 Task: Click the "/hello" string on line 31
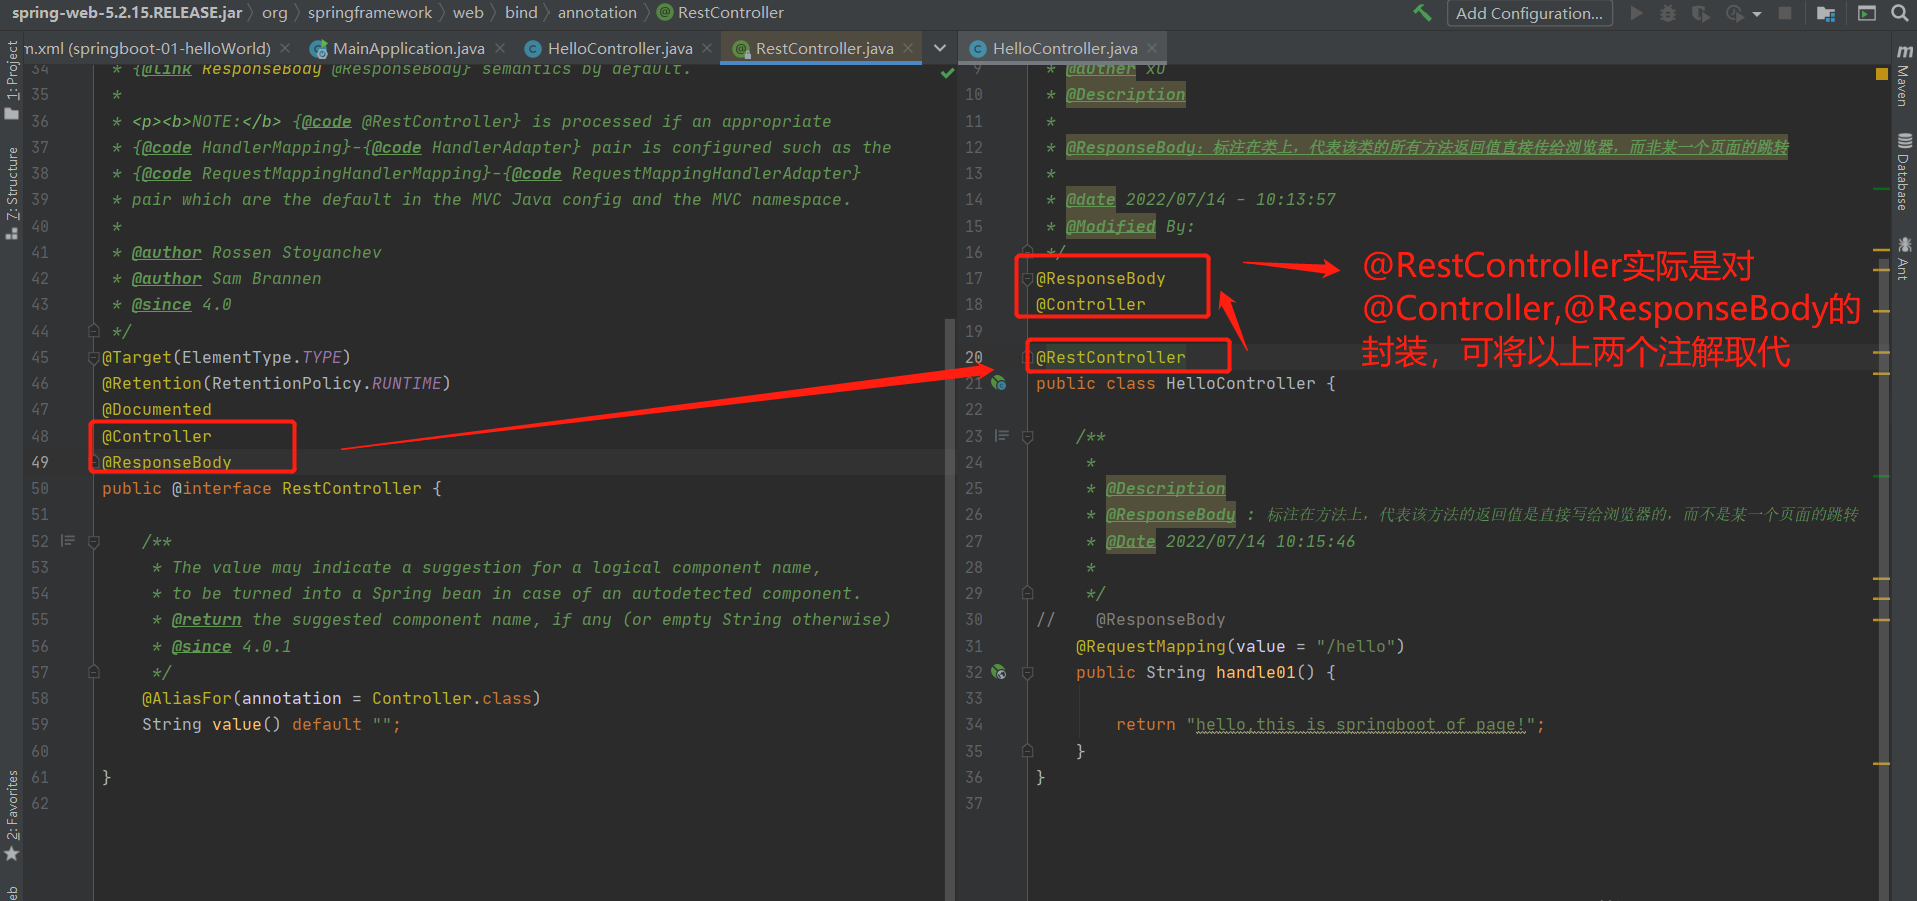click(x=1356, y=646)
